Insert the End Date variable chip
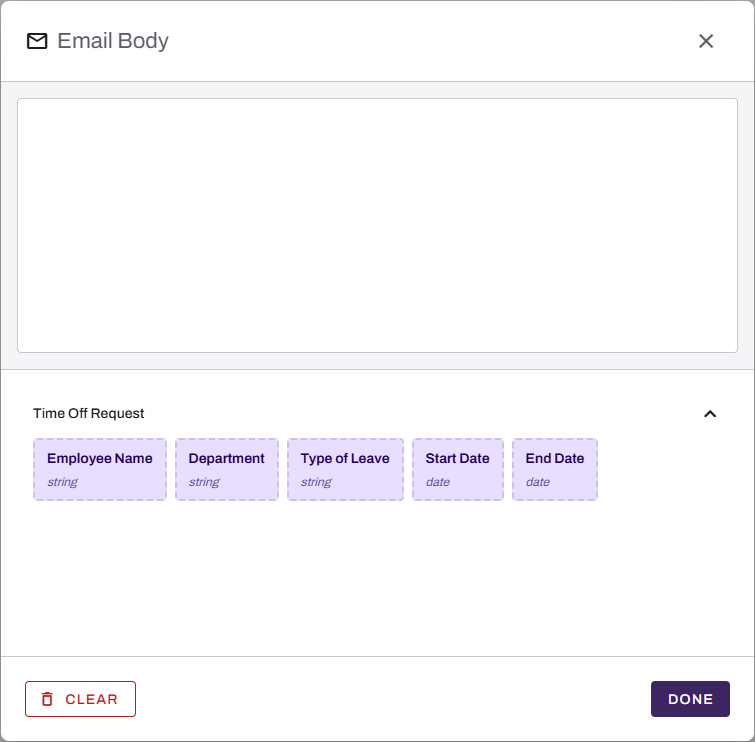Screen dimensions: 755x742 pos(555,469)
